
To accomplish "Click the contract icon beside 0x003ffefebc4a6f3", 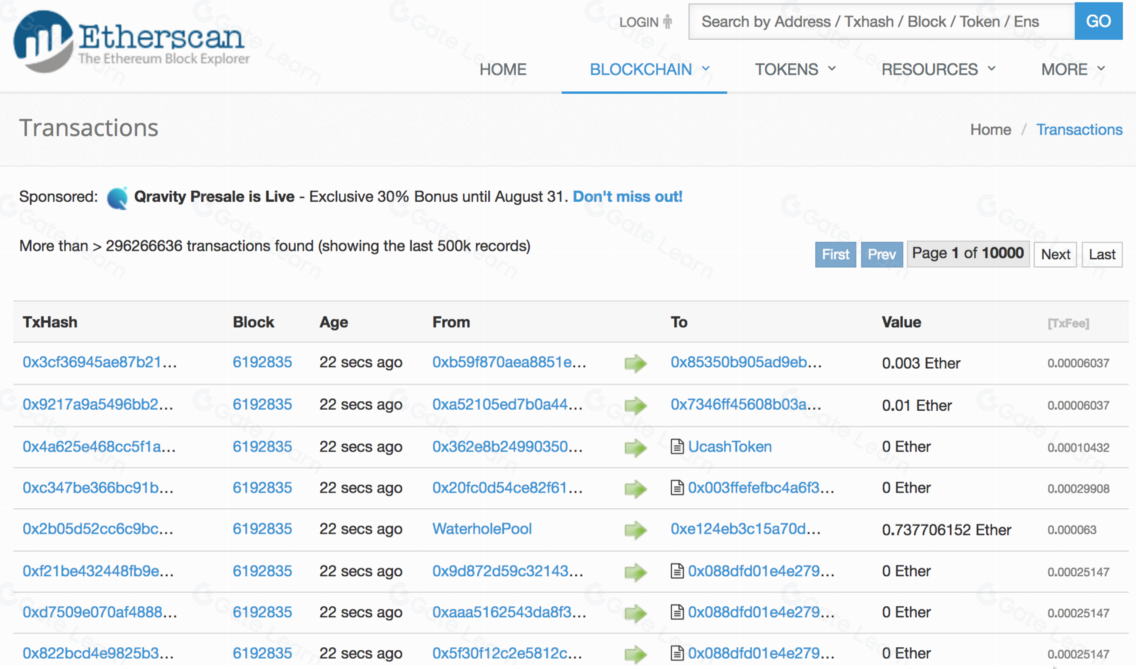I will click(x=677, y=488).
